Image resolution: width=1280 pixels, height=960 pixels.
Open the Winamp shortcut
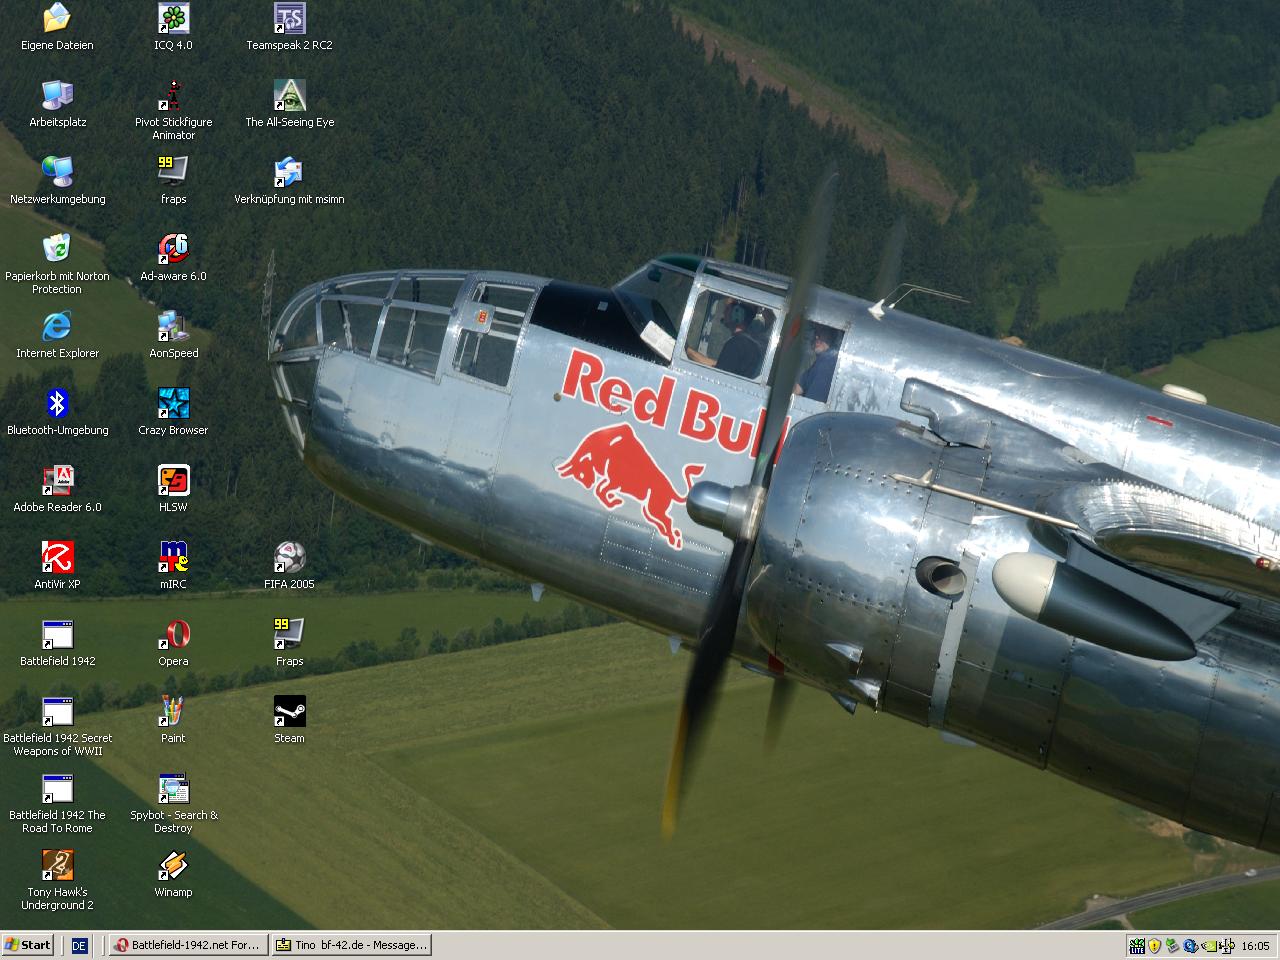click(x=173, y=874)
